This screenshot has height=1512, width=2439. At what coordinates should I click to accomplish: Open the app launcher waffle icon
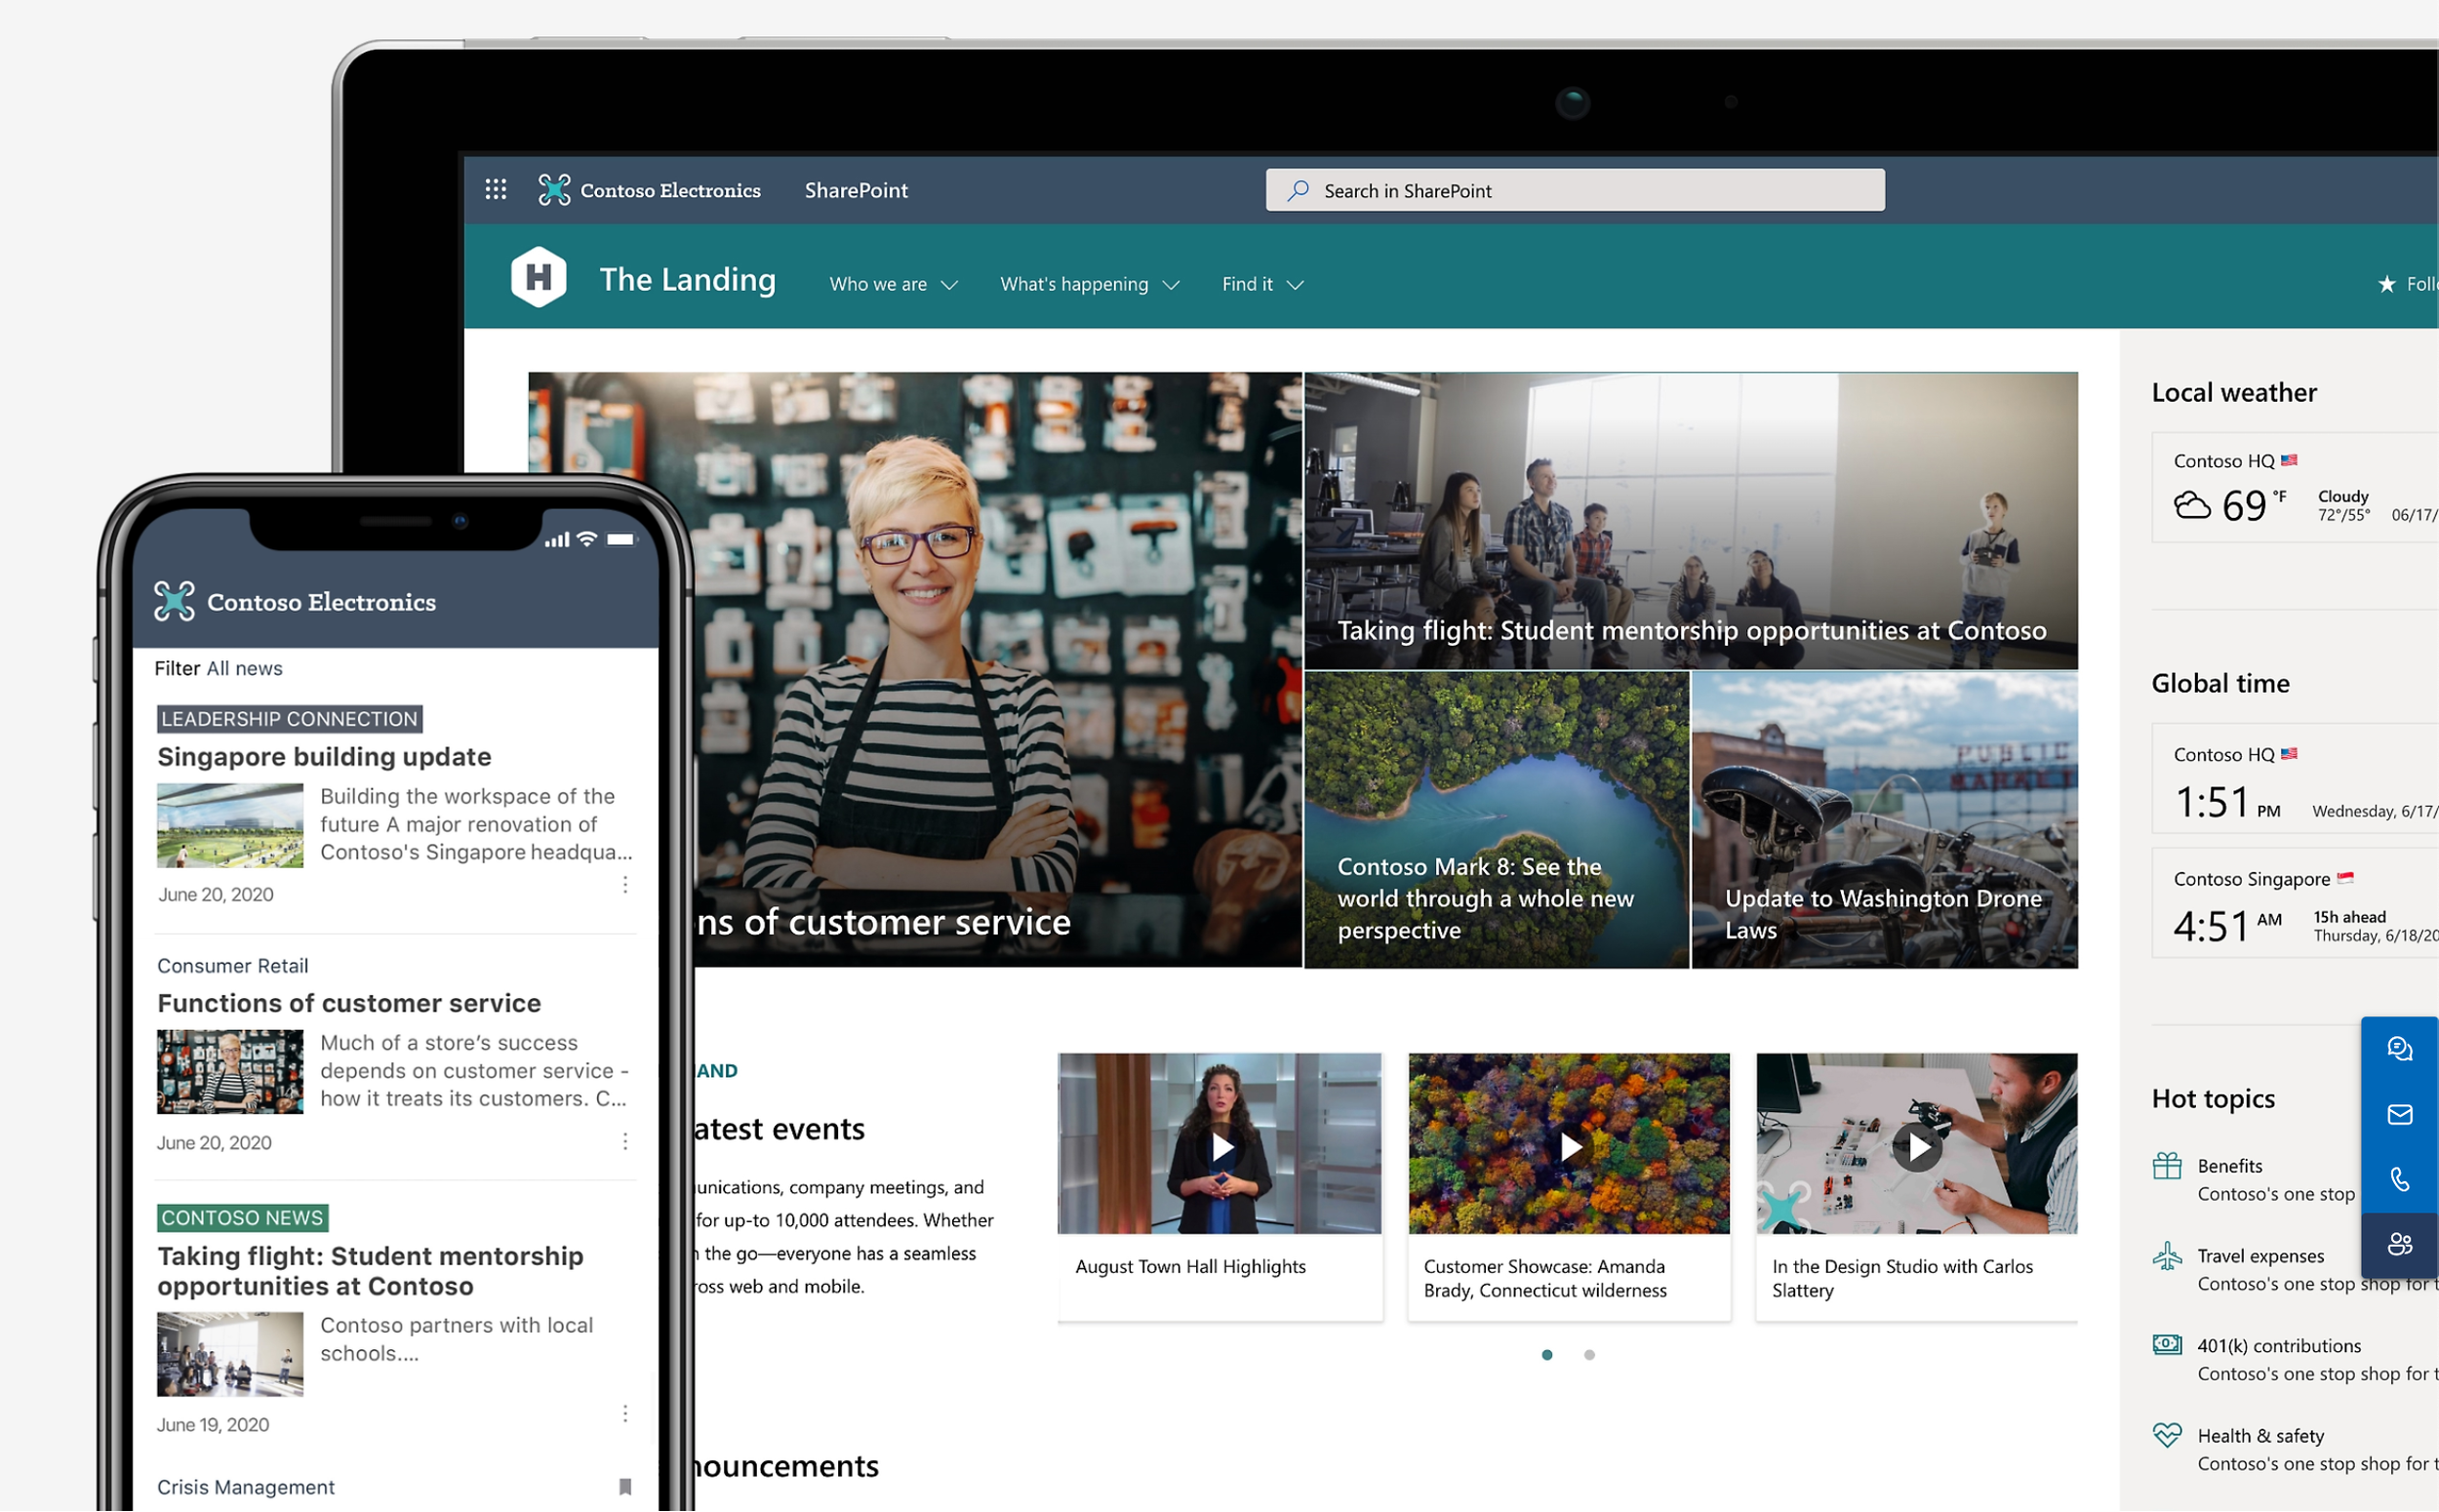coord(495,189)
